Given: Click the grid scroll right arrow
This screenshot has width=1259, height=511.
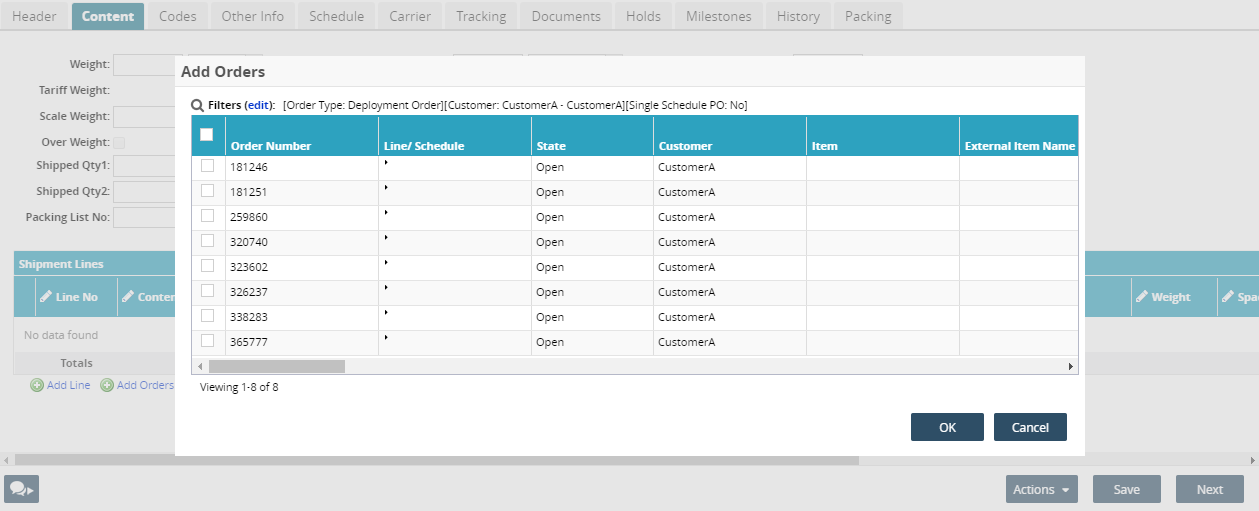Looking at the screenshot, I should [1071, 366].
